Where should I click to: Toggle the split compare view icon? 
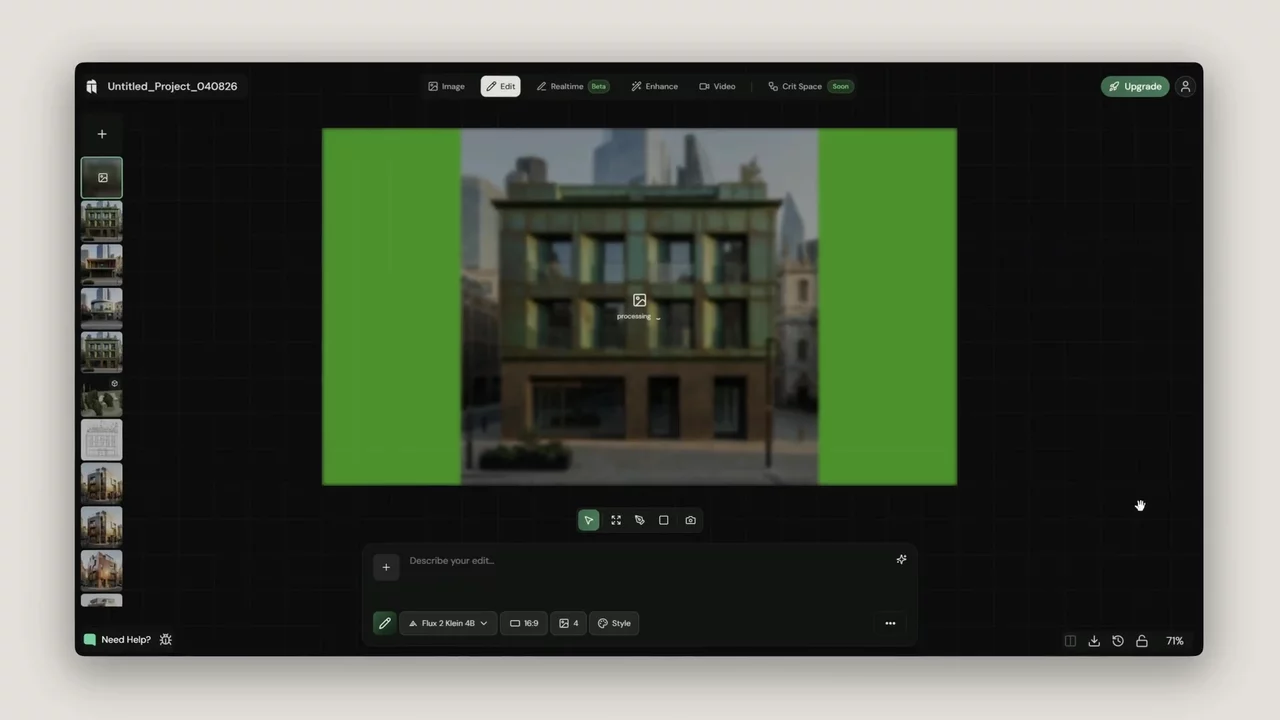1070,641
